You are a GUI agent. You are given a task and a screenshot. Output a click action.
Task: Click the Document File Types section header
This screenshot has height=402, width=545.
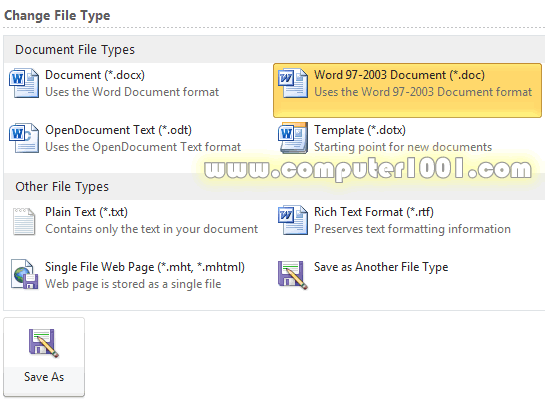(75, 50)
